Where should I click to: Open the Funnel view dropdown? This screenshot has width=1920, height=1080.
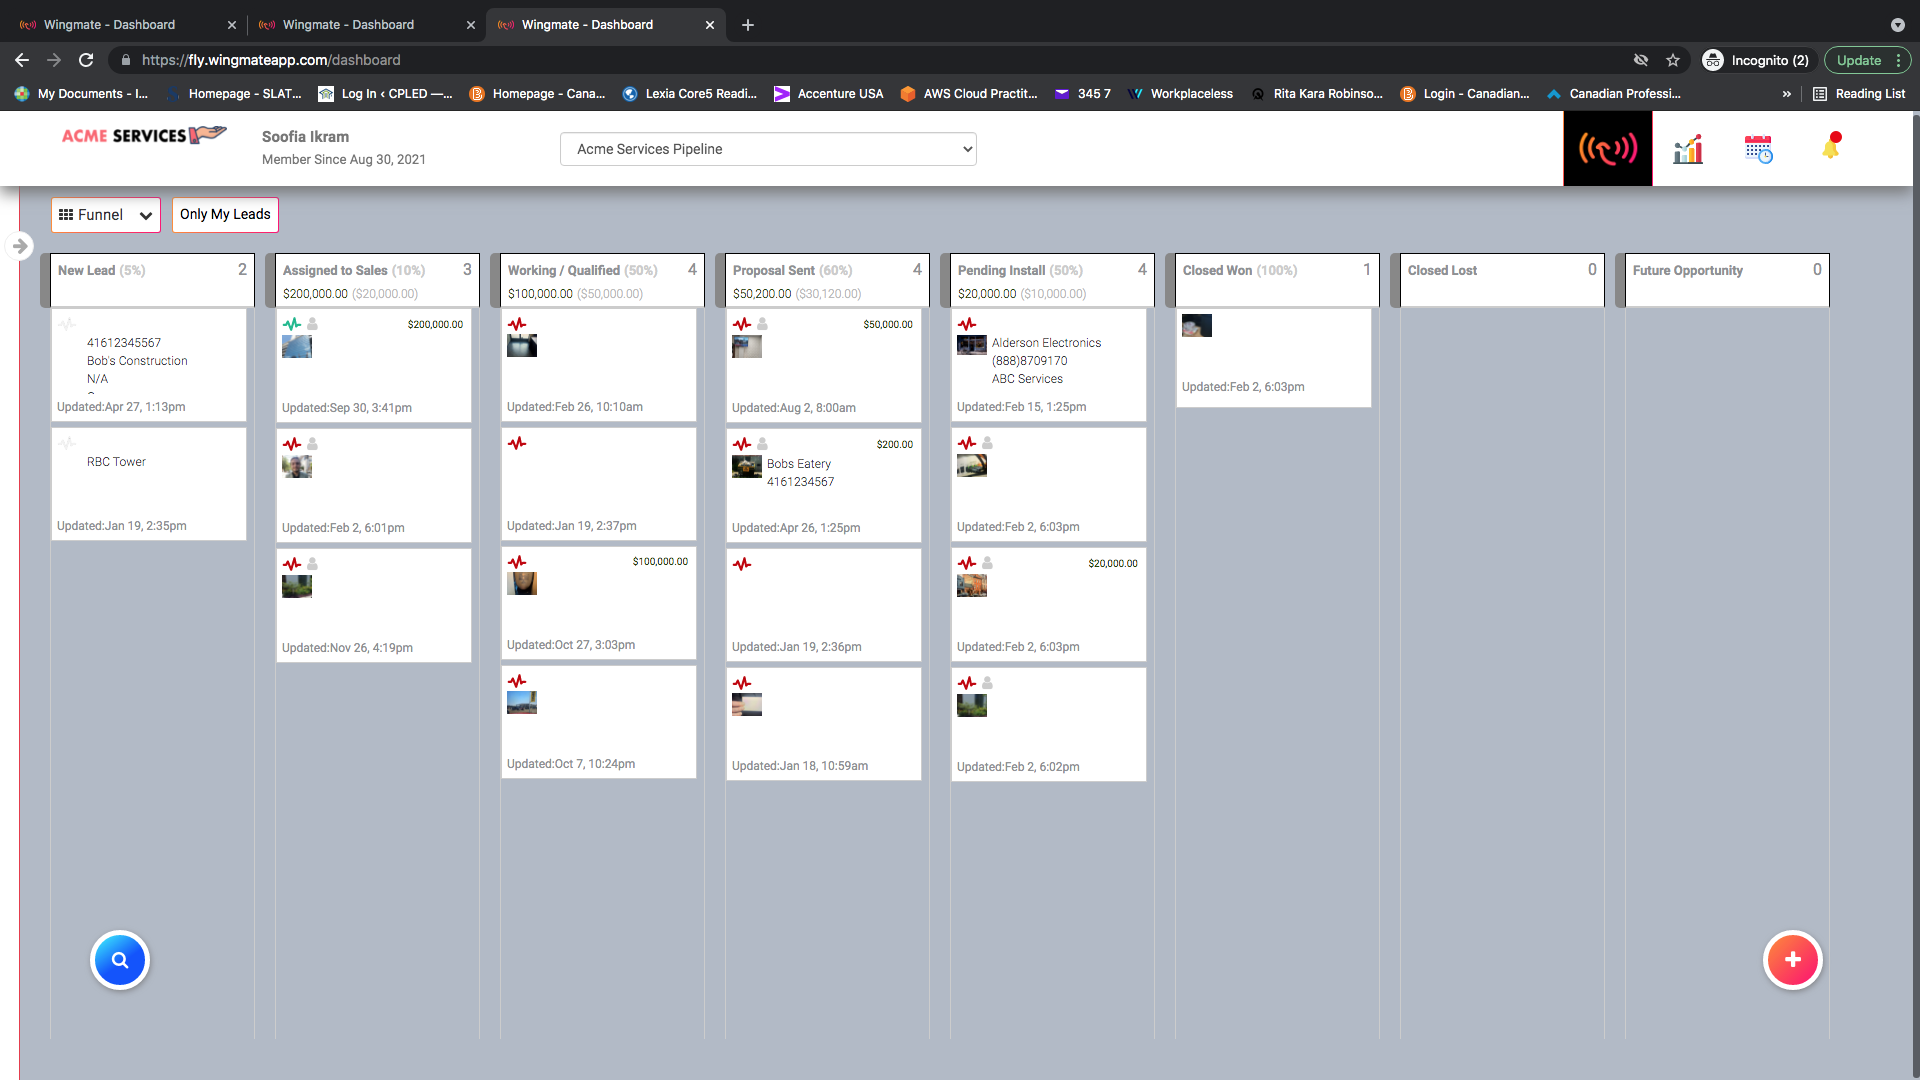point(106,215)
